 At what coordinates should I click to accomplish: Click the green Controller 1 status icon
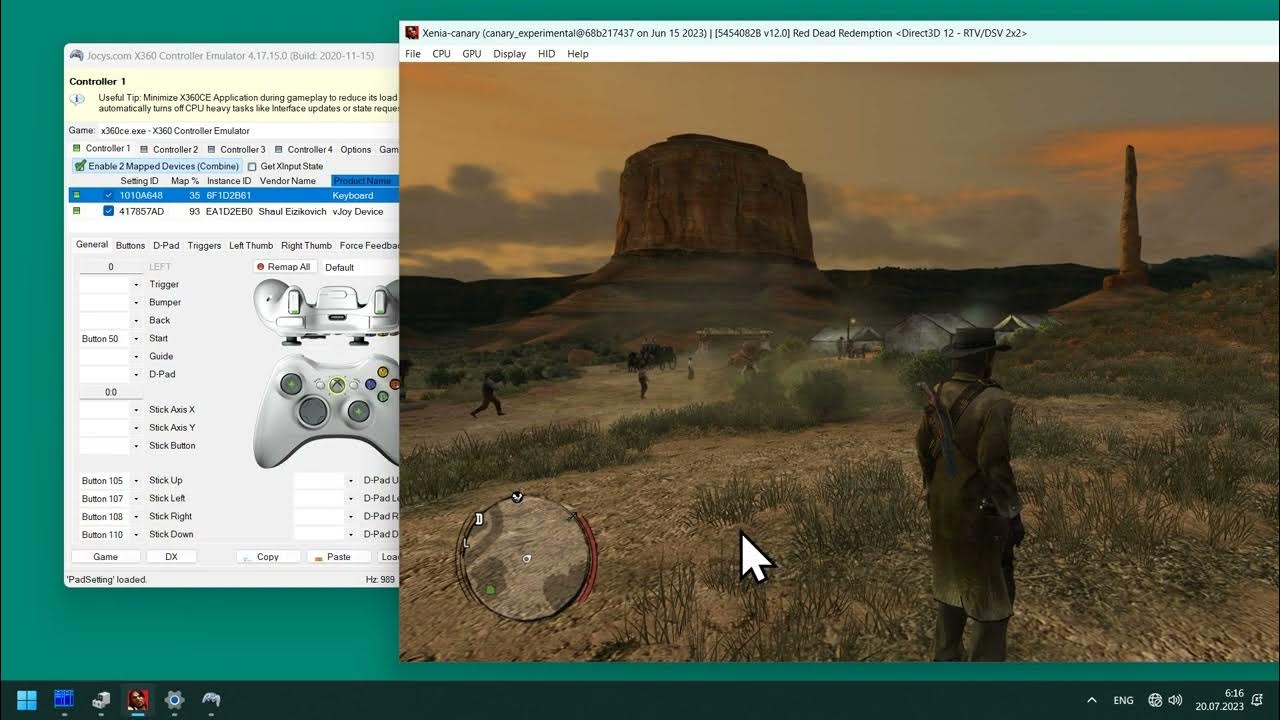coord(77,149)
